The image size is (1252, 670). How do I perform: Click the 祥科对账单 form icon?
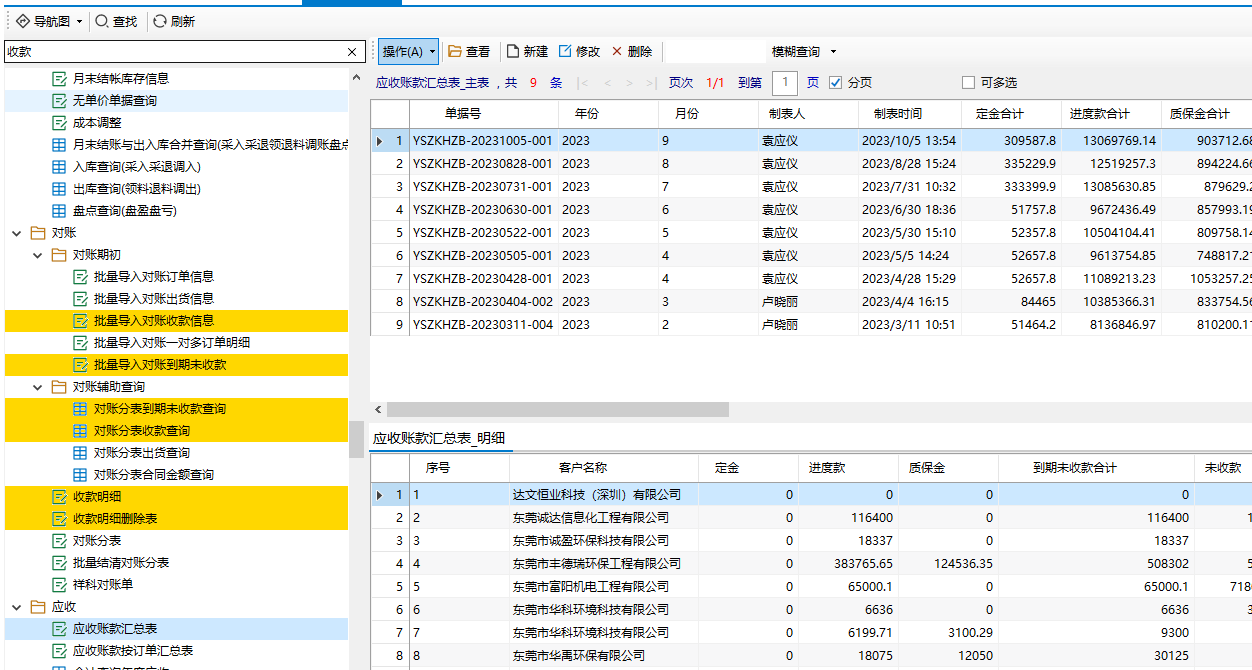coord(59,585)
